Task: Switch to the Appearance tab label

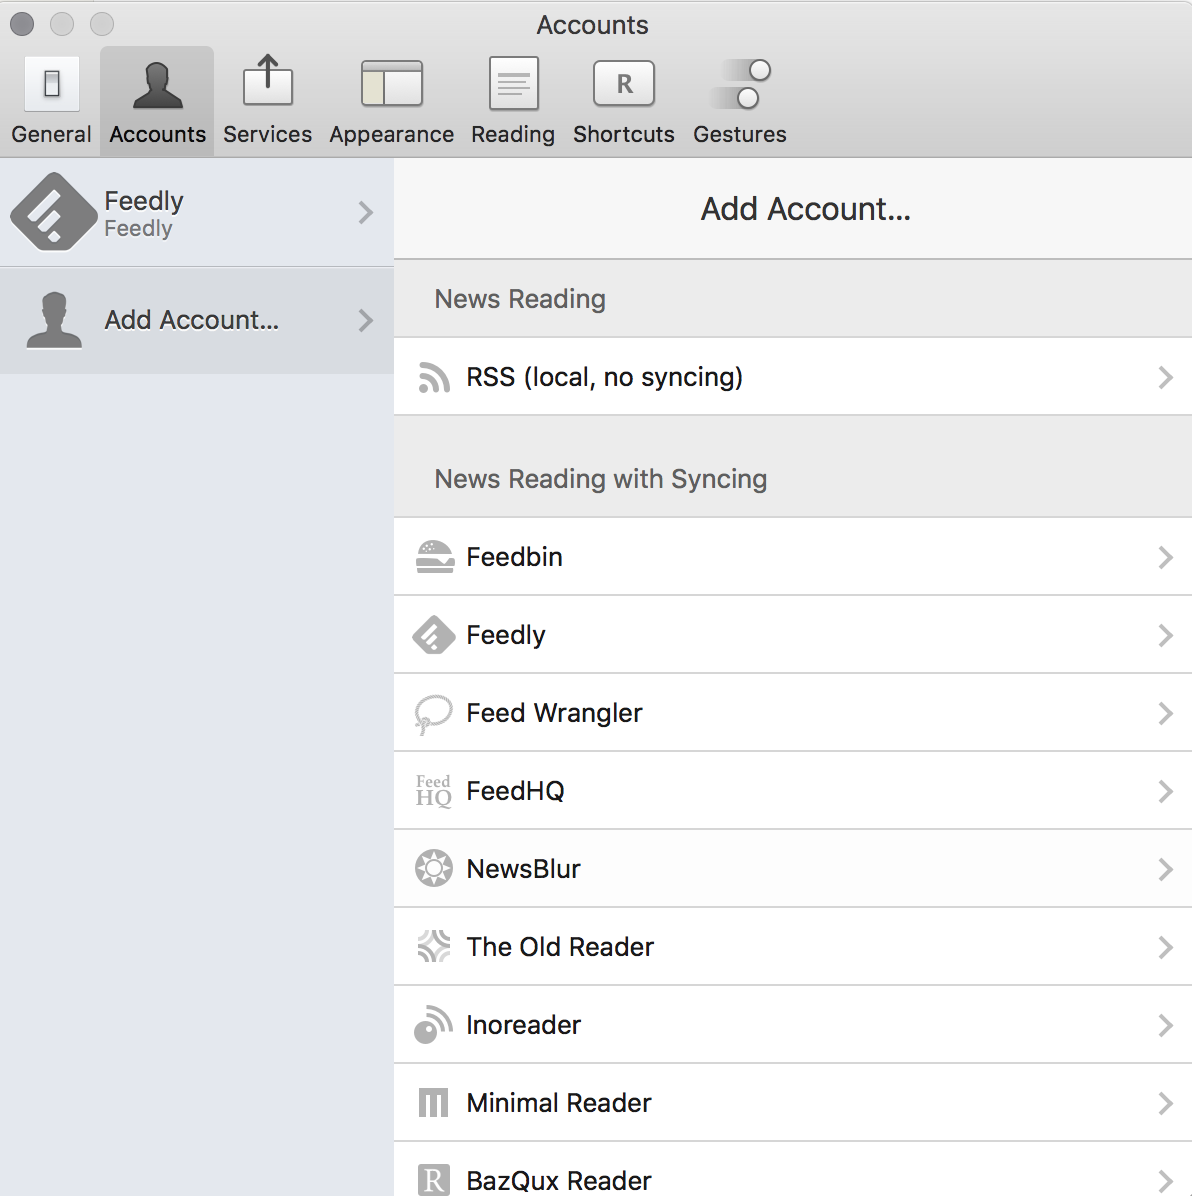Action: (392, 135)
